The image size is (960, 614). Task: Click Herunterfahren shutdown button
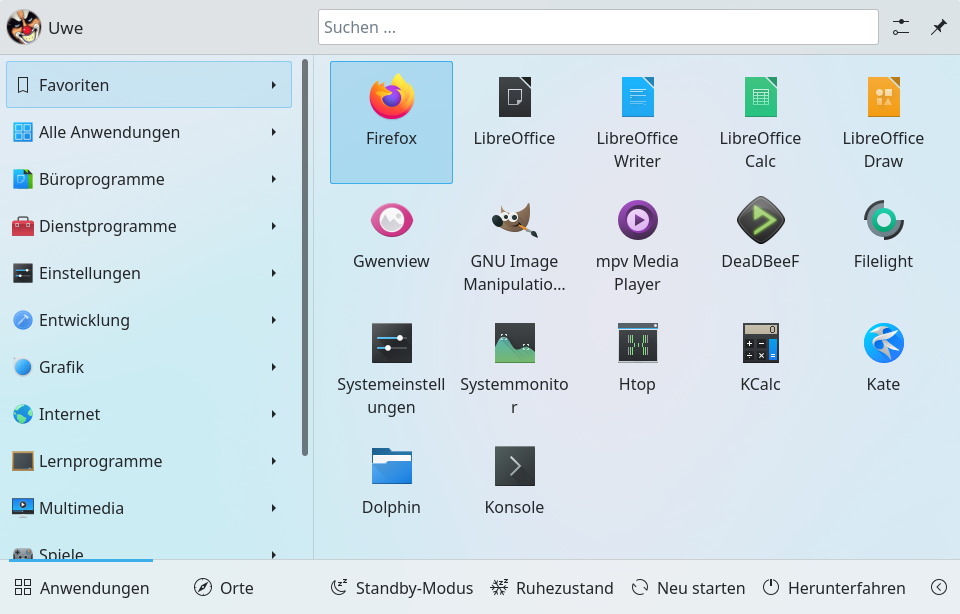tap(834, 588)
